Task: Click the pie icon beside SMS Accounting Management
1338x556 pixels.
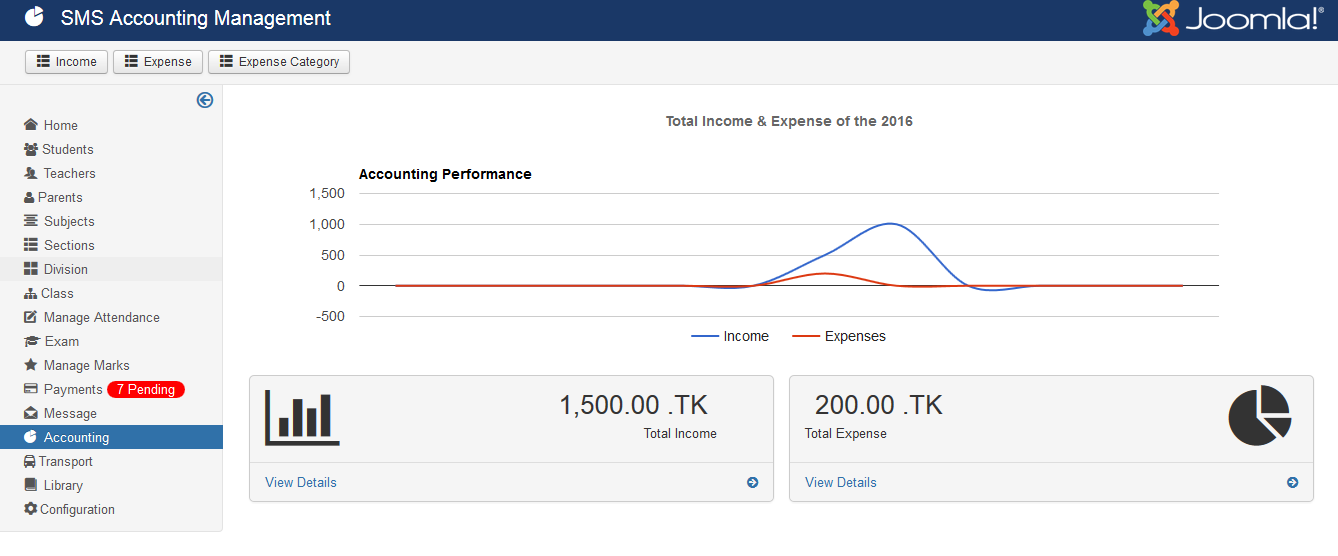Action: [34, 18]
